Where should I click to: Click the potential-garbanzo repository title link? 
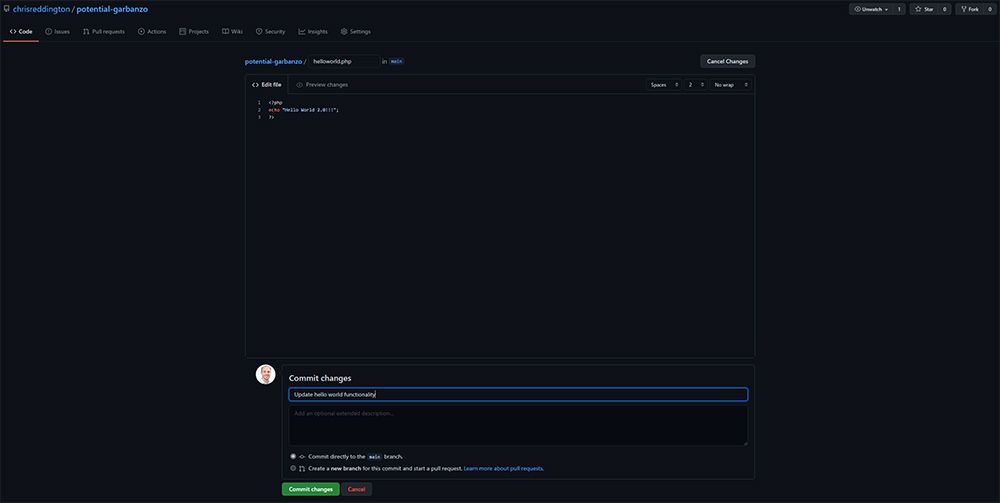tap(112, 9)
